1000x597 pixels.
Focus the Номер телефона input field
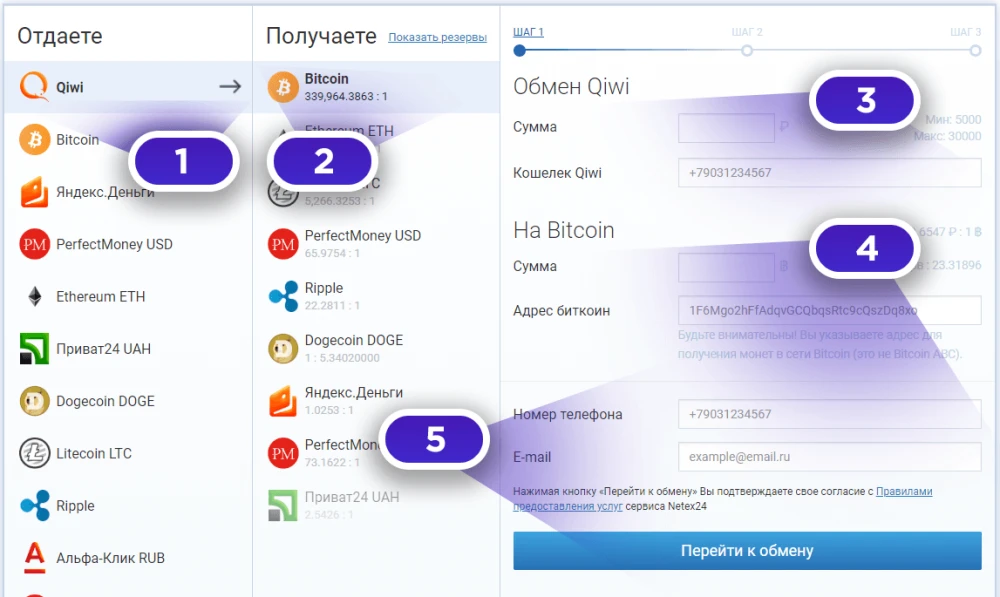coord(829,414)
